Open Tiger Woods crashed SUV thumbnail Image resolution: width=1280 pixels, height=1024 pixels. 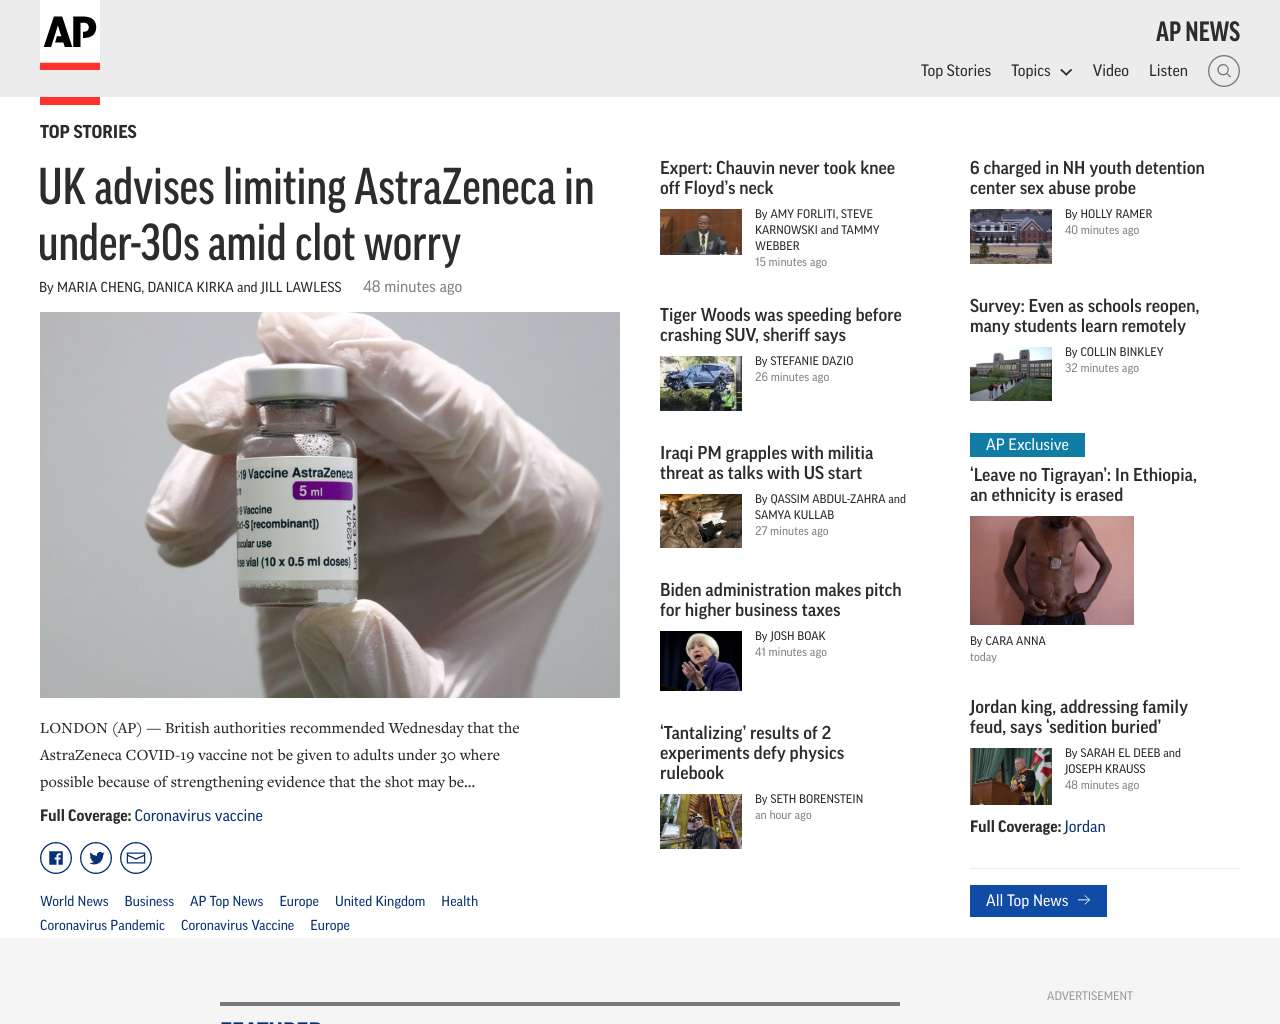701,383
